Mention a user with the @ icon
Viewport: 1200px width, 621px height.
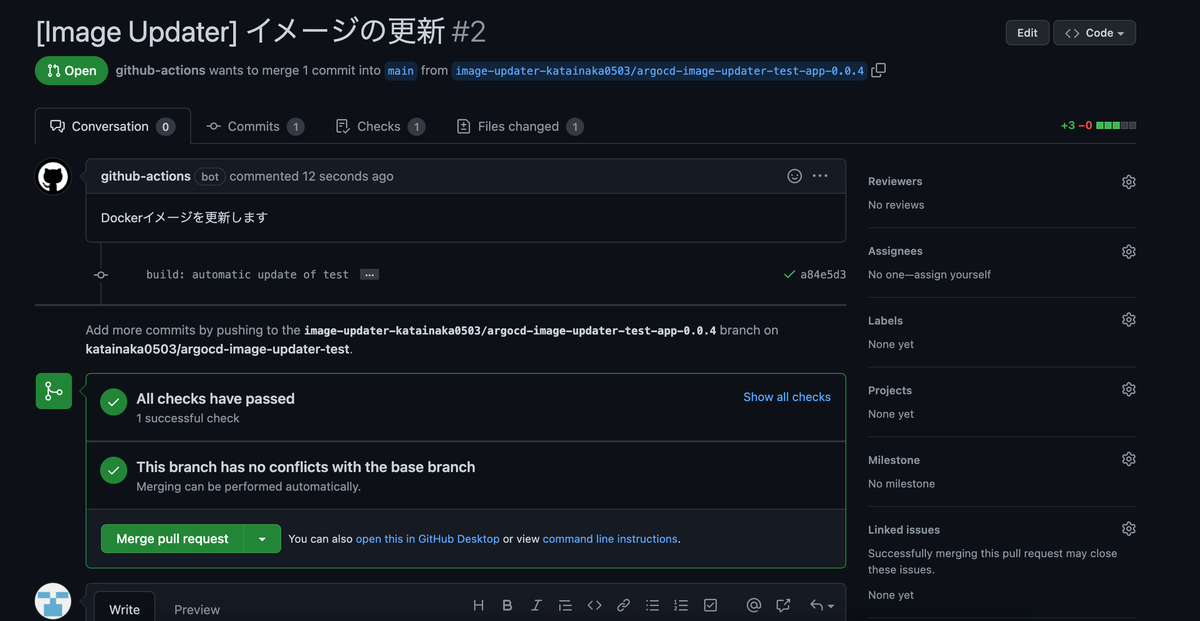click(754, 605)
